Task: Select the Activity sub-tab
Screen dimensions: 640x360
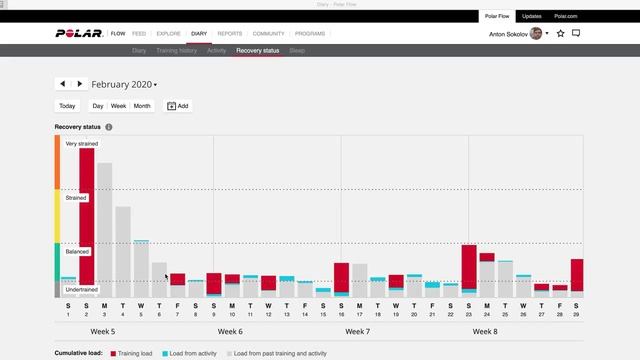Action: click(x=216, y=51)
